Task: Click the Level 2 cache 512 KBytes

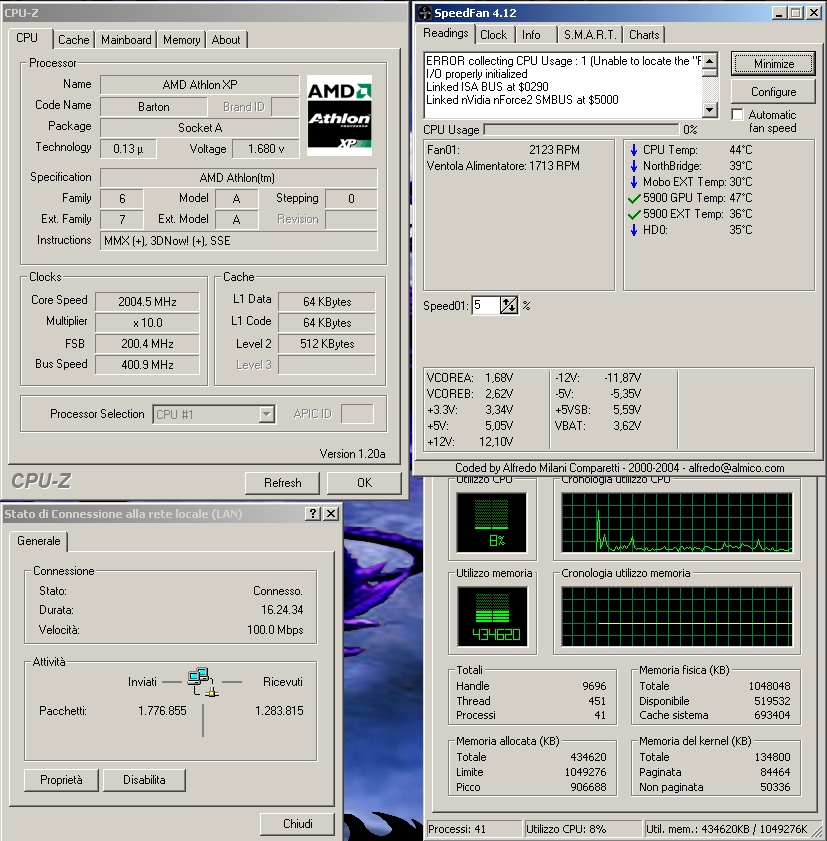Action: tap(327, 344)
